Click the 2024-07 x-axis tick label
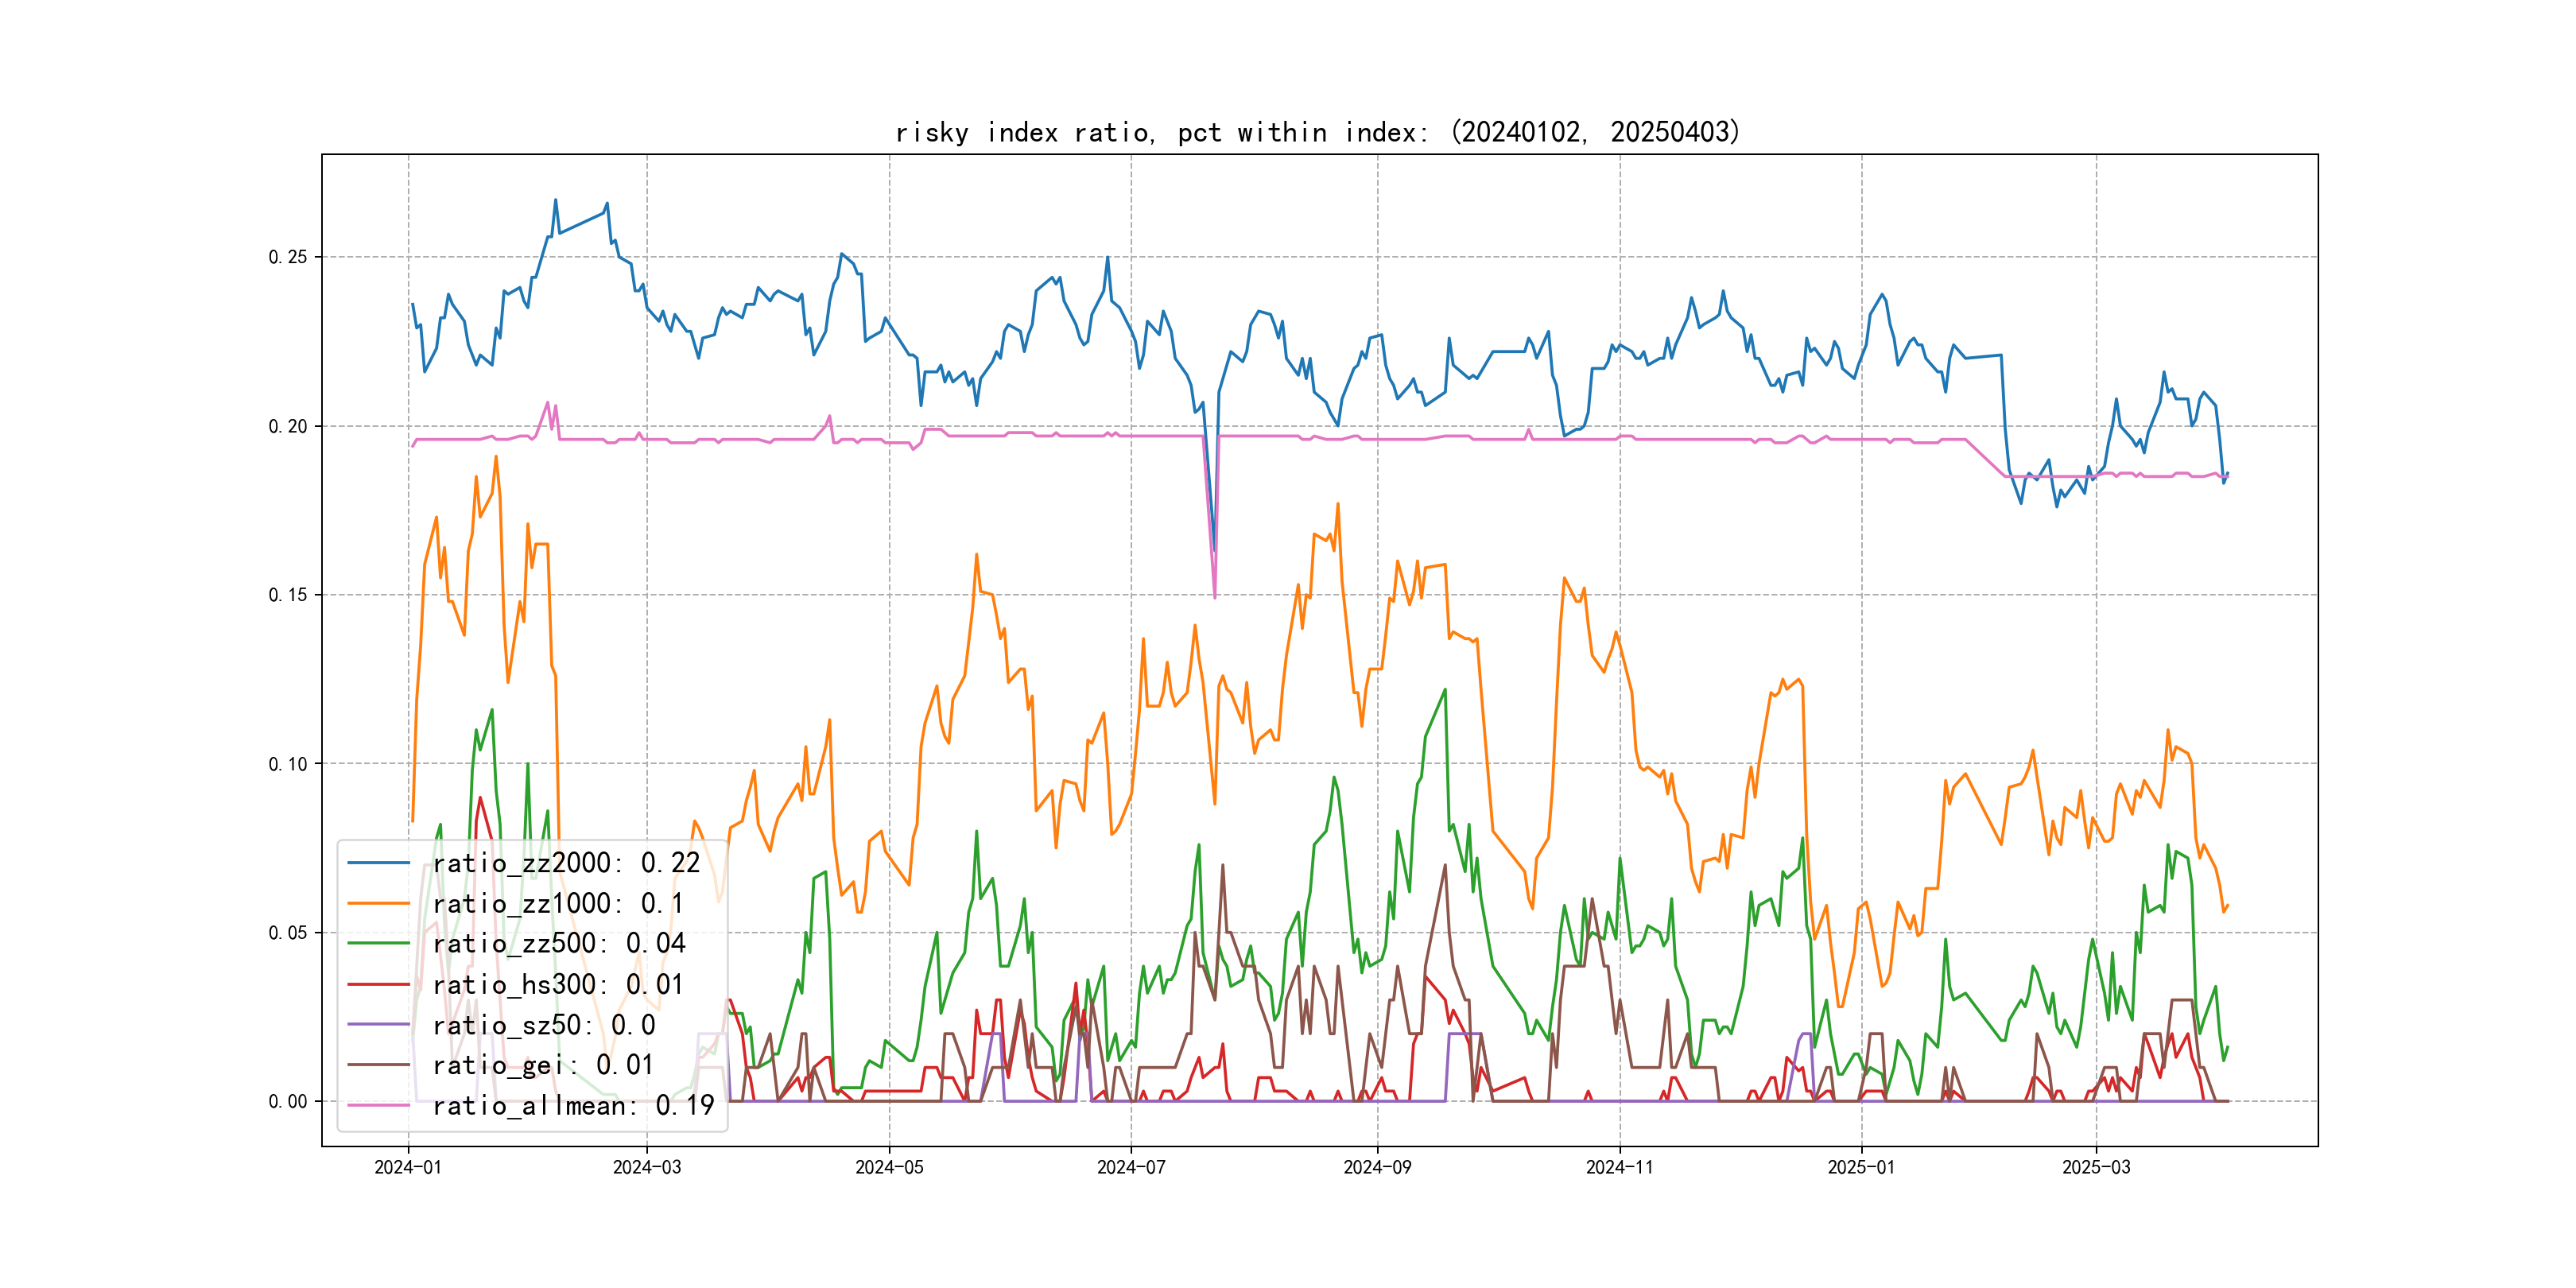Viewport: 2576px width, 1288px height. pyautogui.click(x=1131, y=1168)
